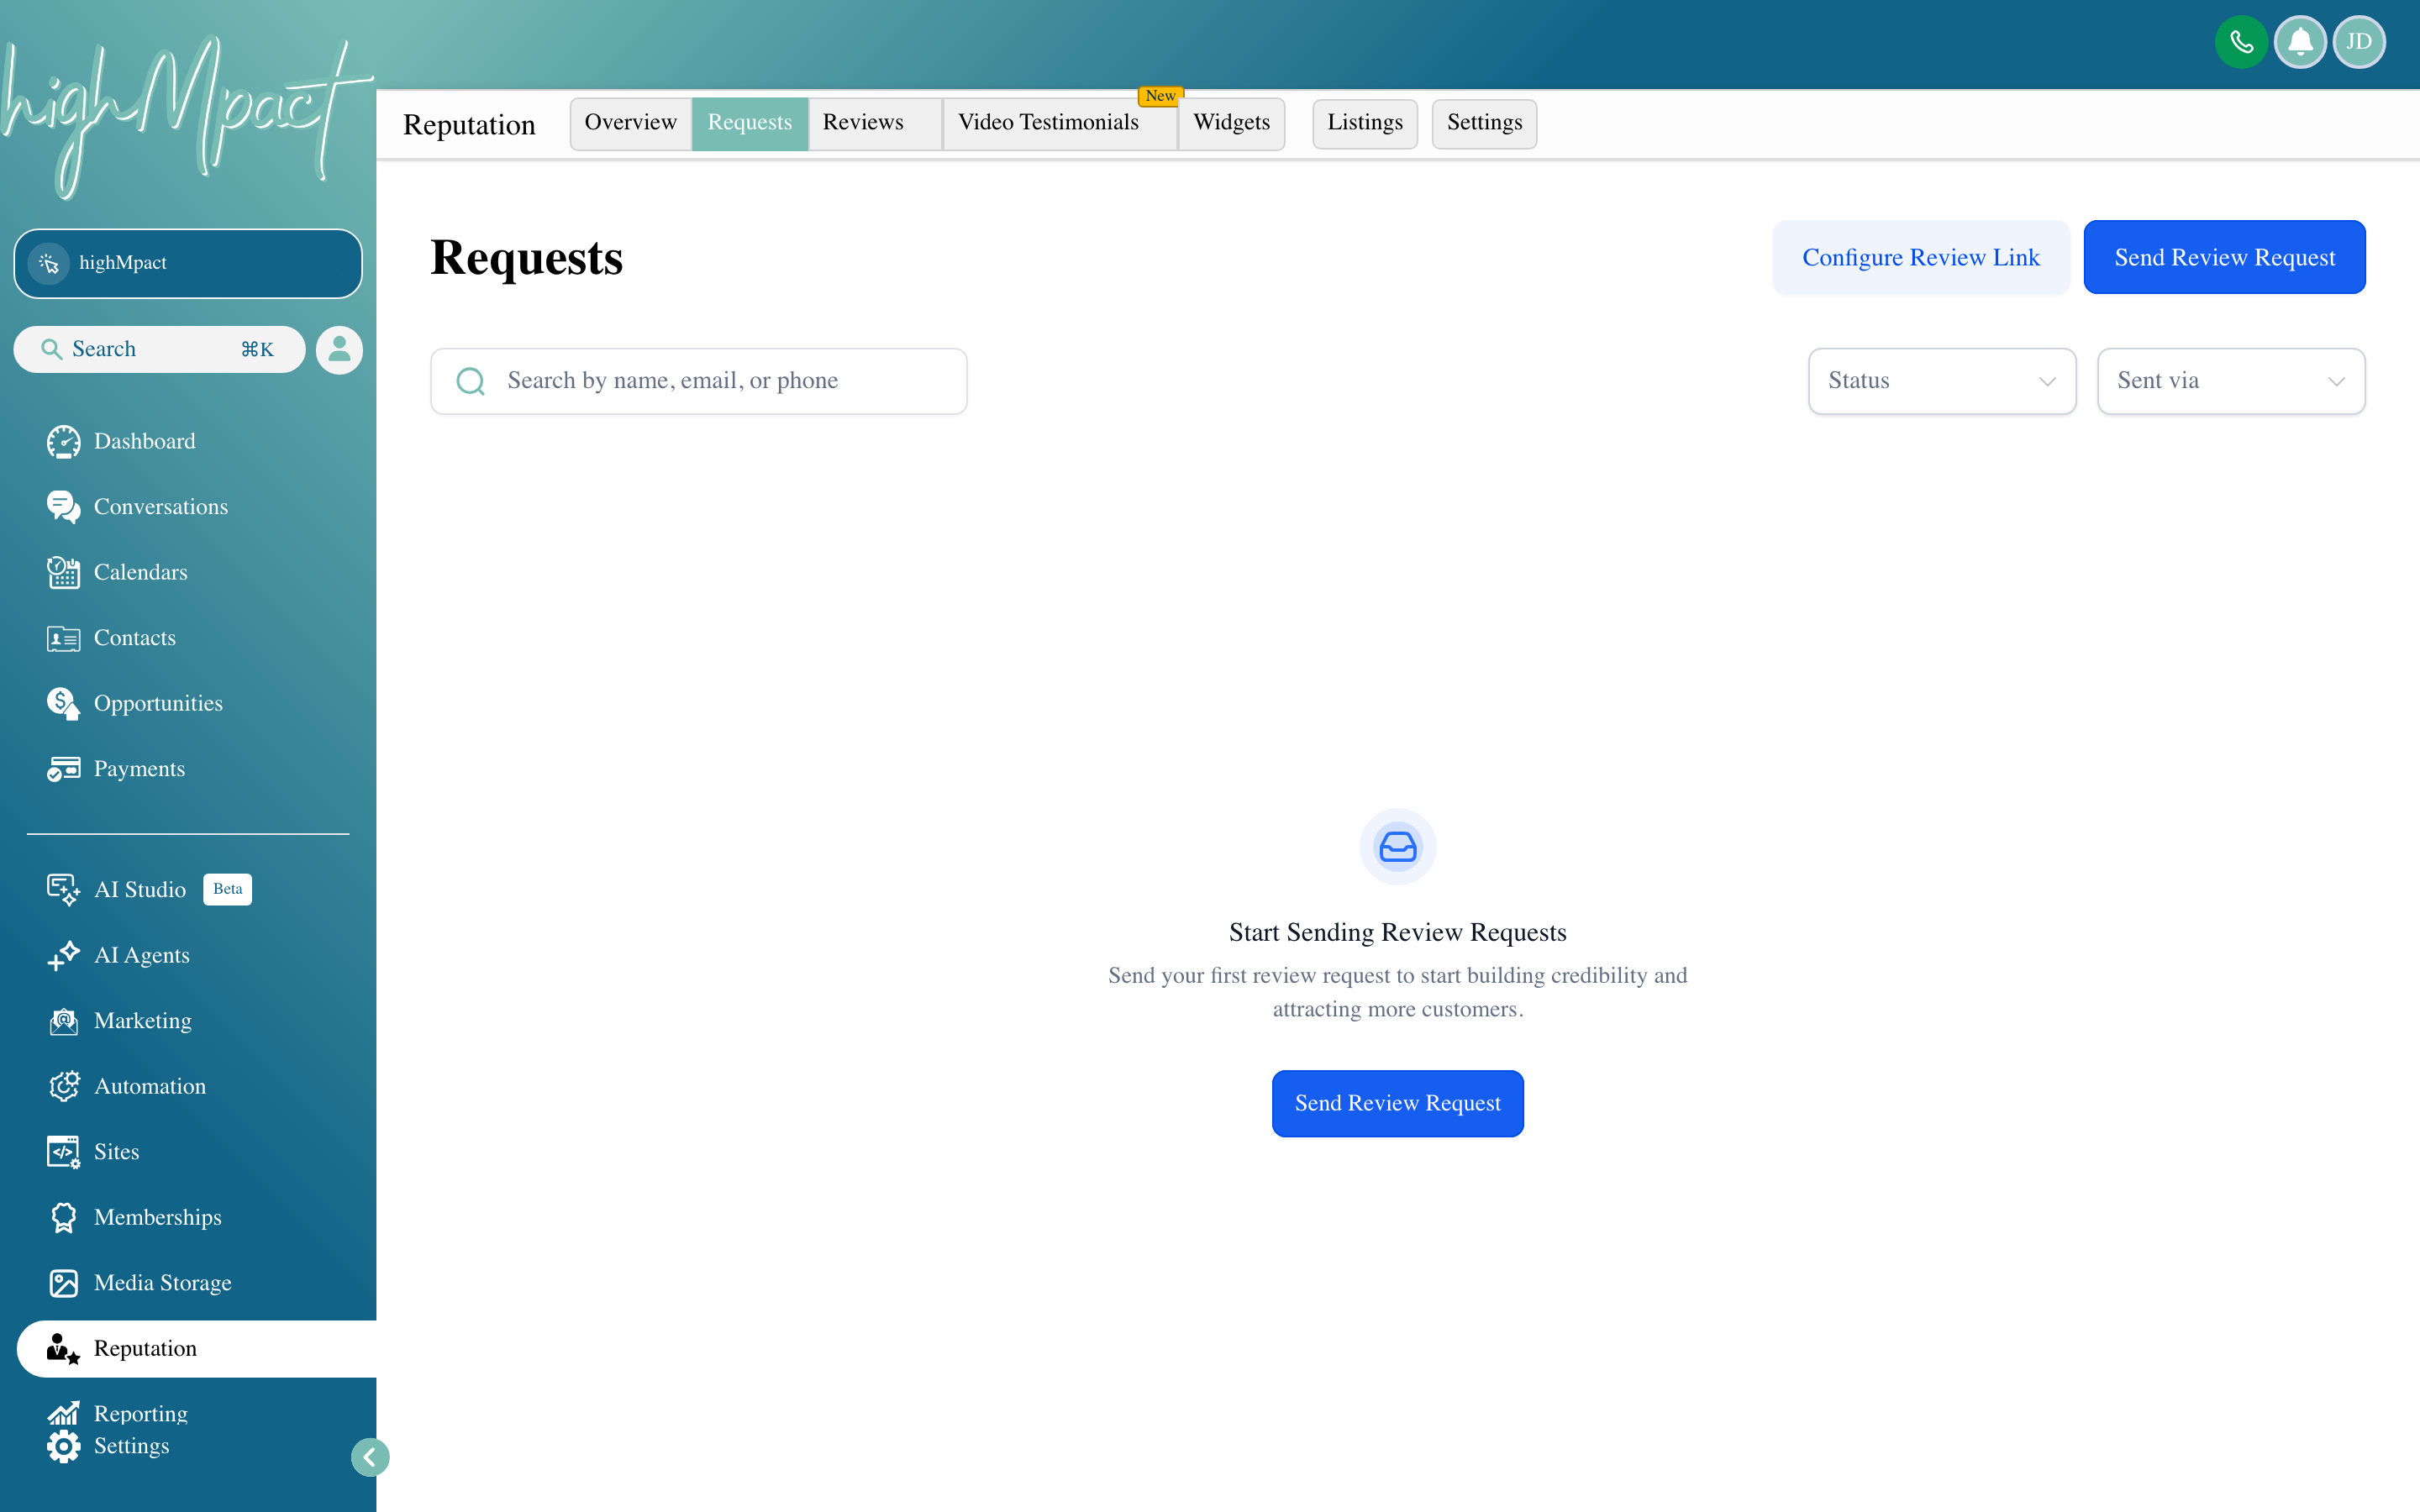The image size is (2420, 1512).
Task: Open Payments in the sidebar
Action: 139,769
